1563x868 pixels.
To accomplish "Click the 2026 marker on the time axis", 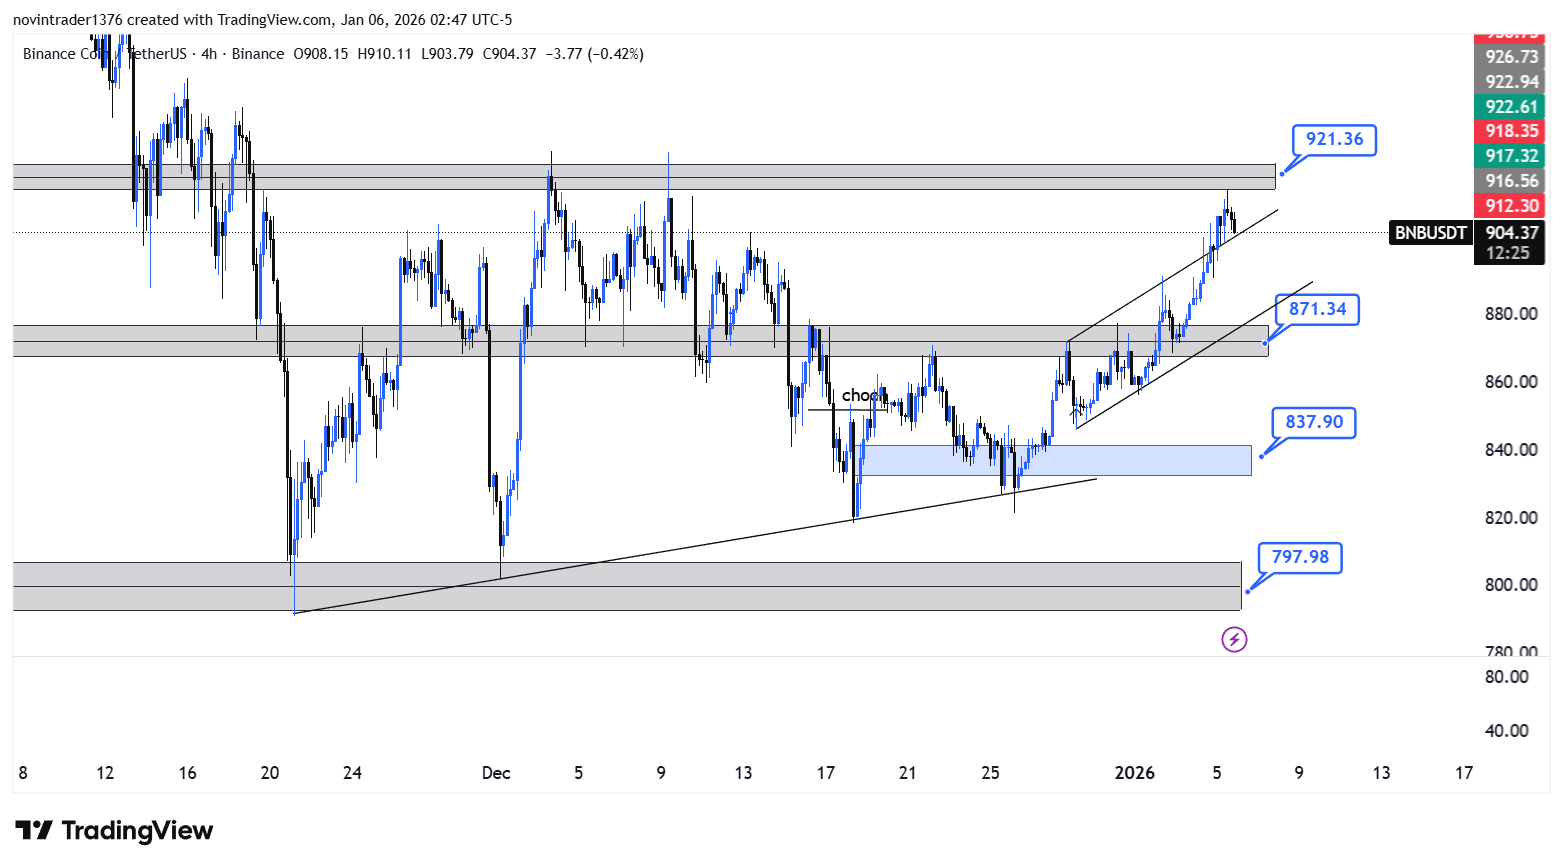I will coord(1134,773).
